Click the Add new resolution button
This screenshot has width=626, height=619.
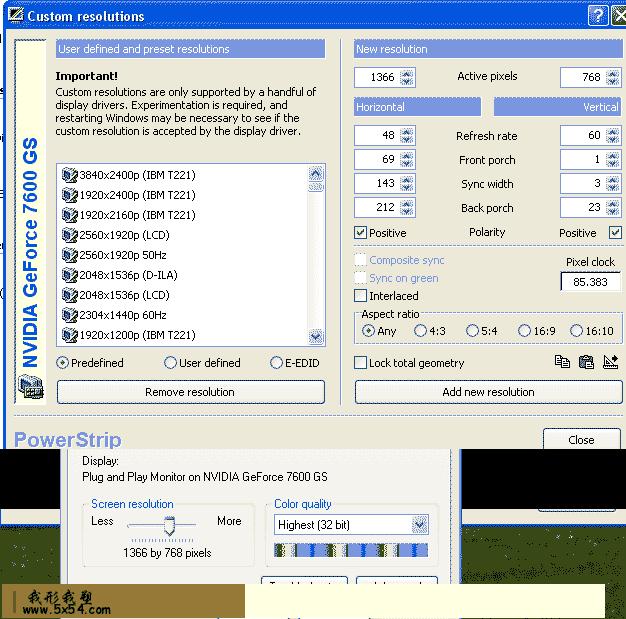[488, 392]
